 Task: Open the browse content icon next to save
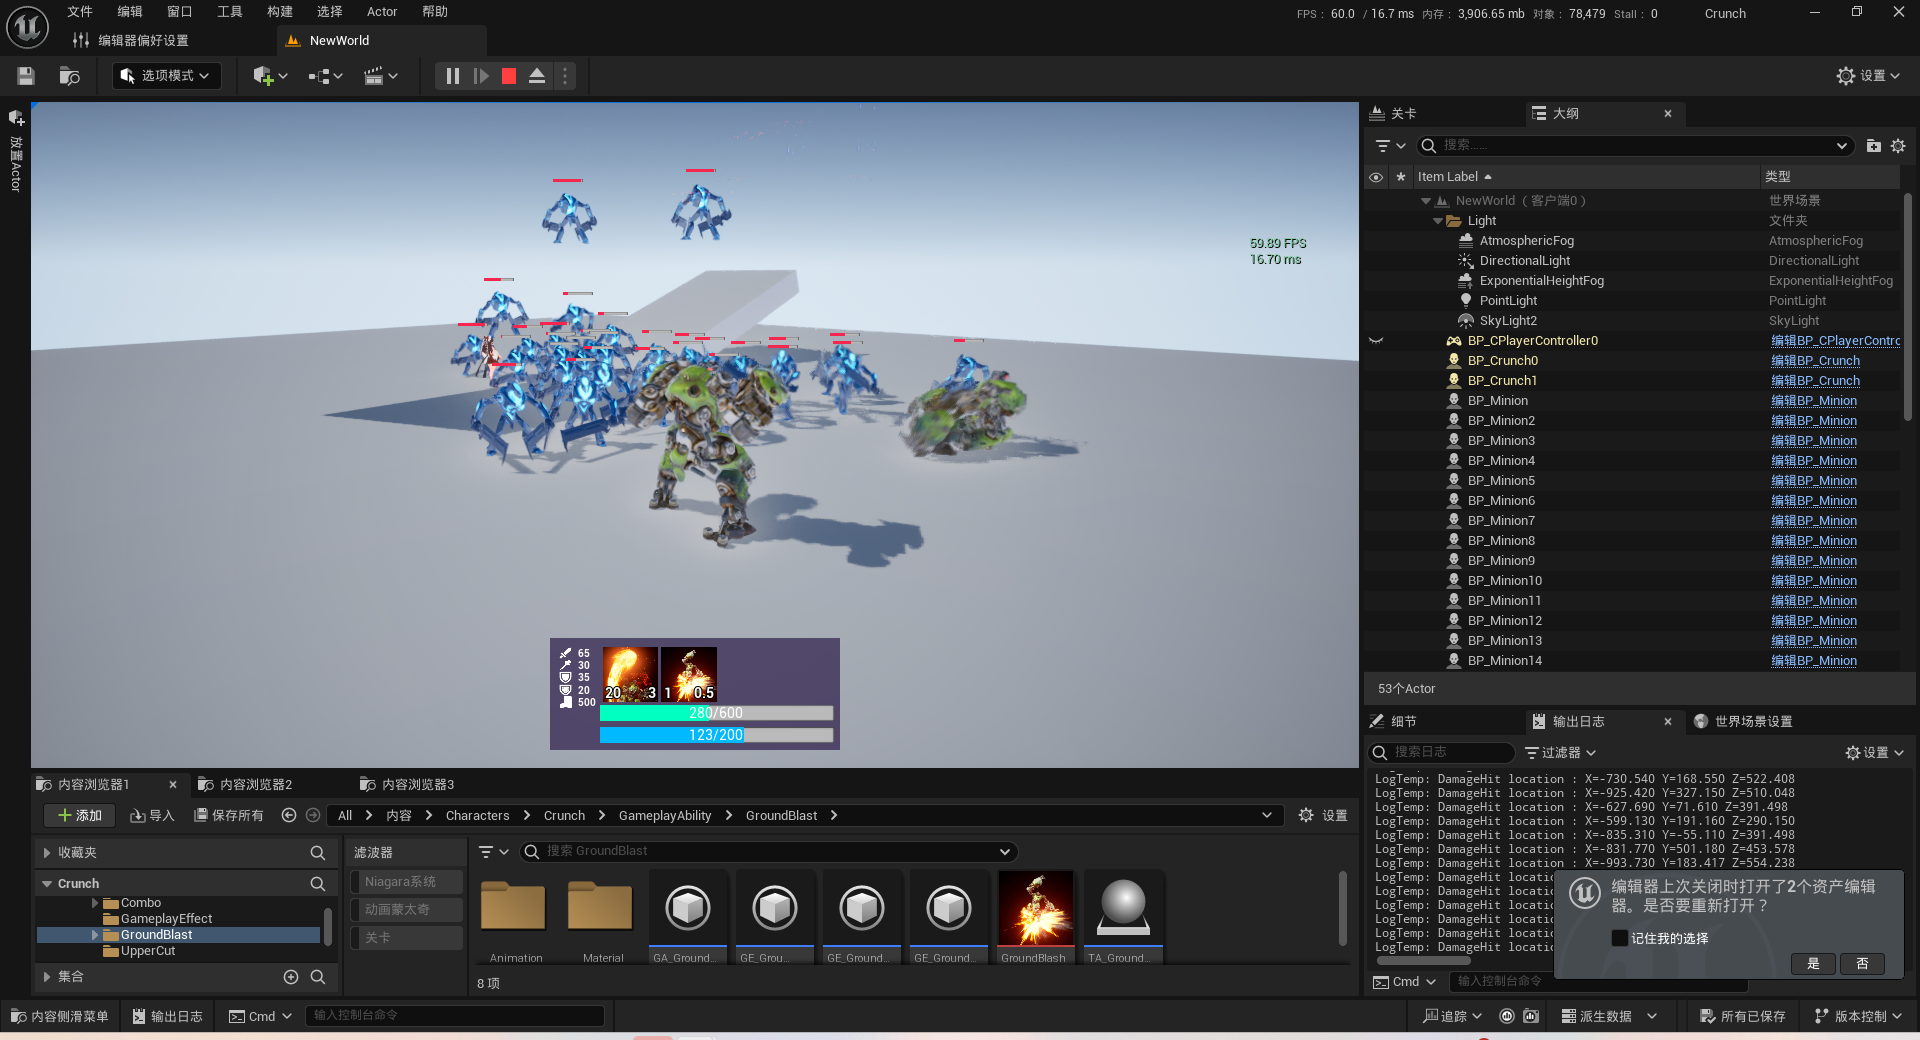[x=69, y=76]
